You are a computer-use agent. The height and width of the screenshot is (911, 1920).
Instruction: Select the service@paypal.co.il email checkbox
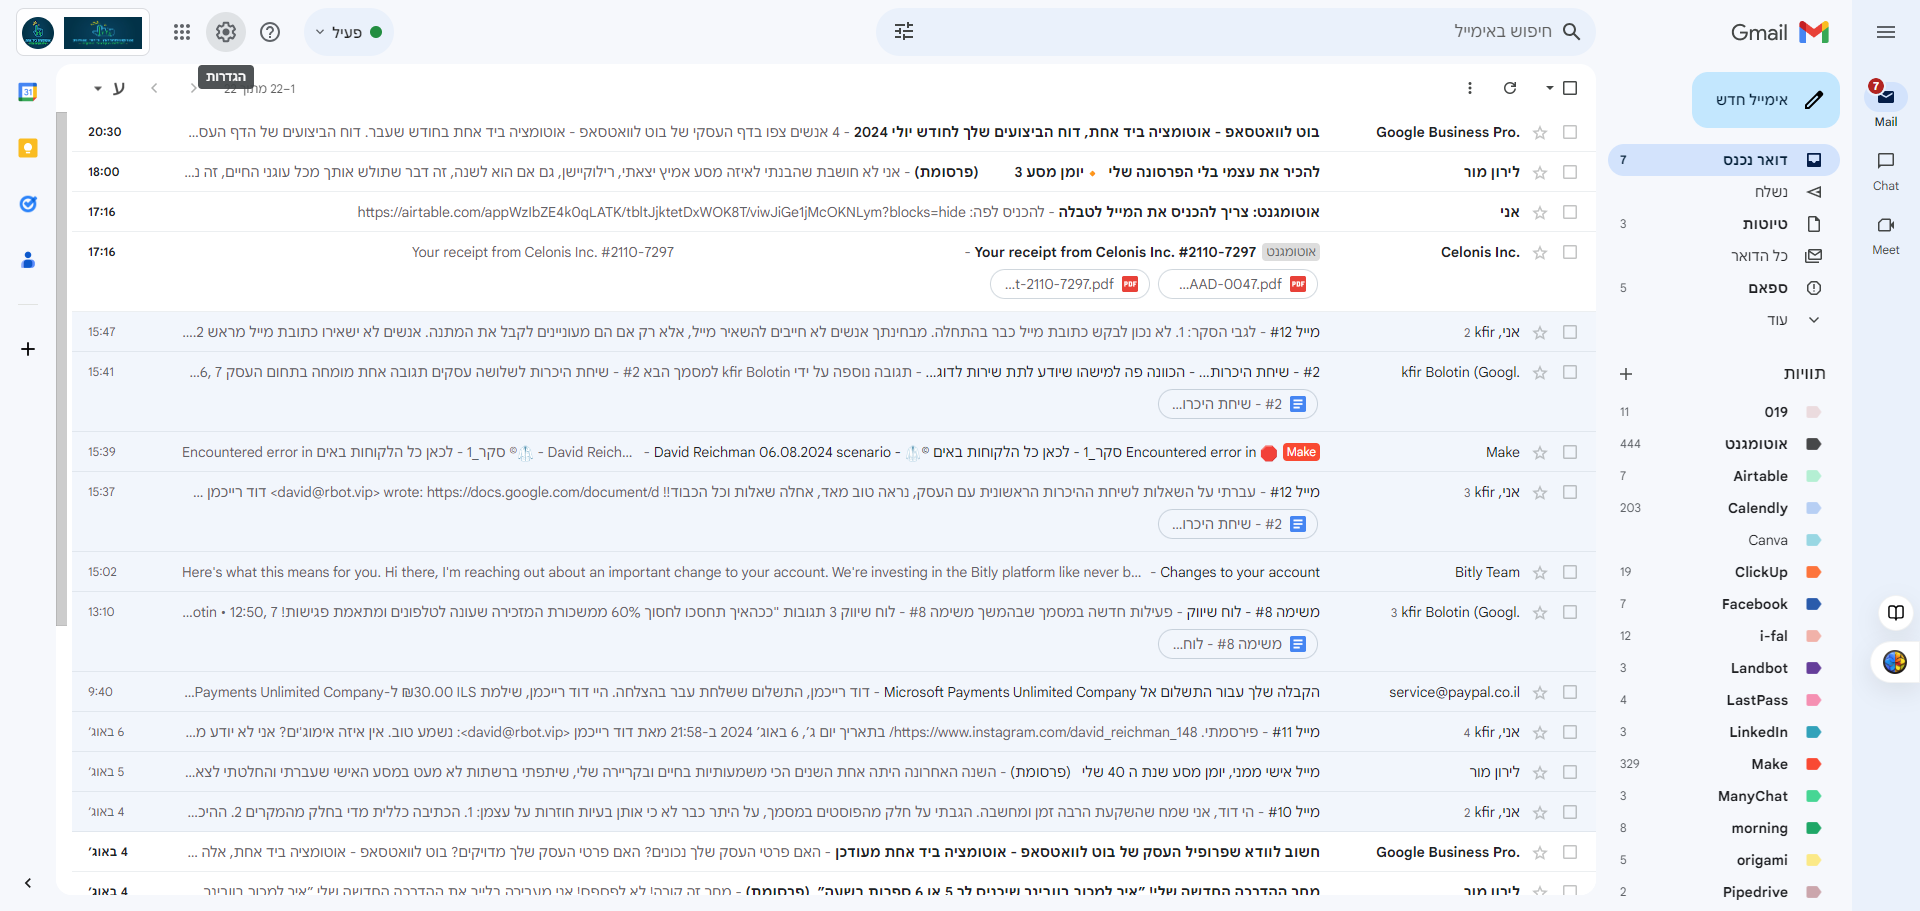1570,692
